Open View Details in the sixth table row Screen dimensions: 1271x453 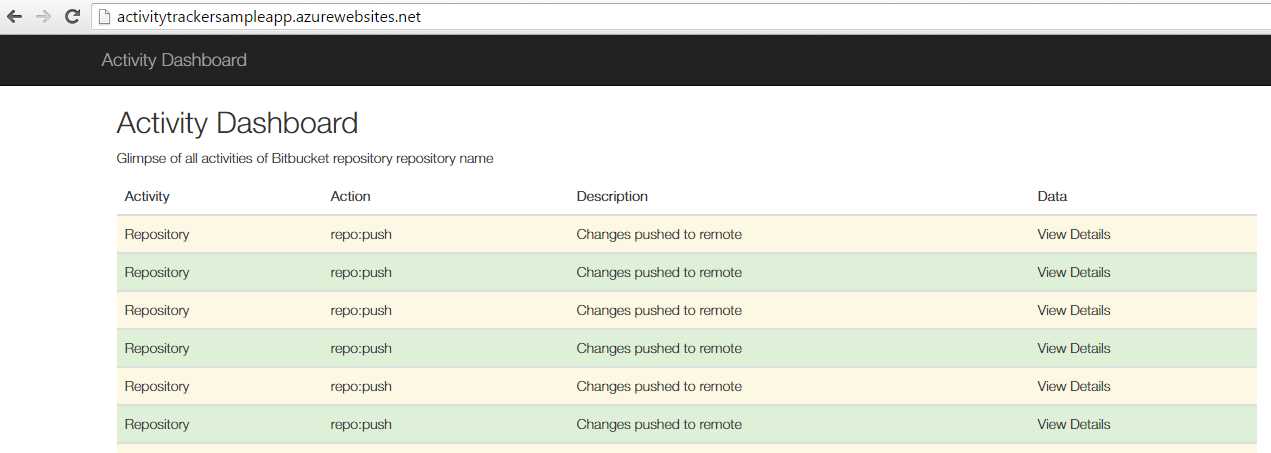1073,424
